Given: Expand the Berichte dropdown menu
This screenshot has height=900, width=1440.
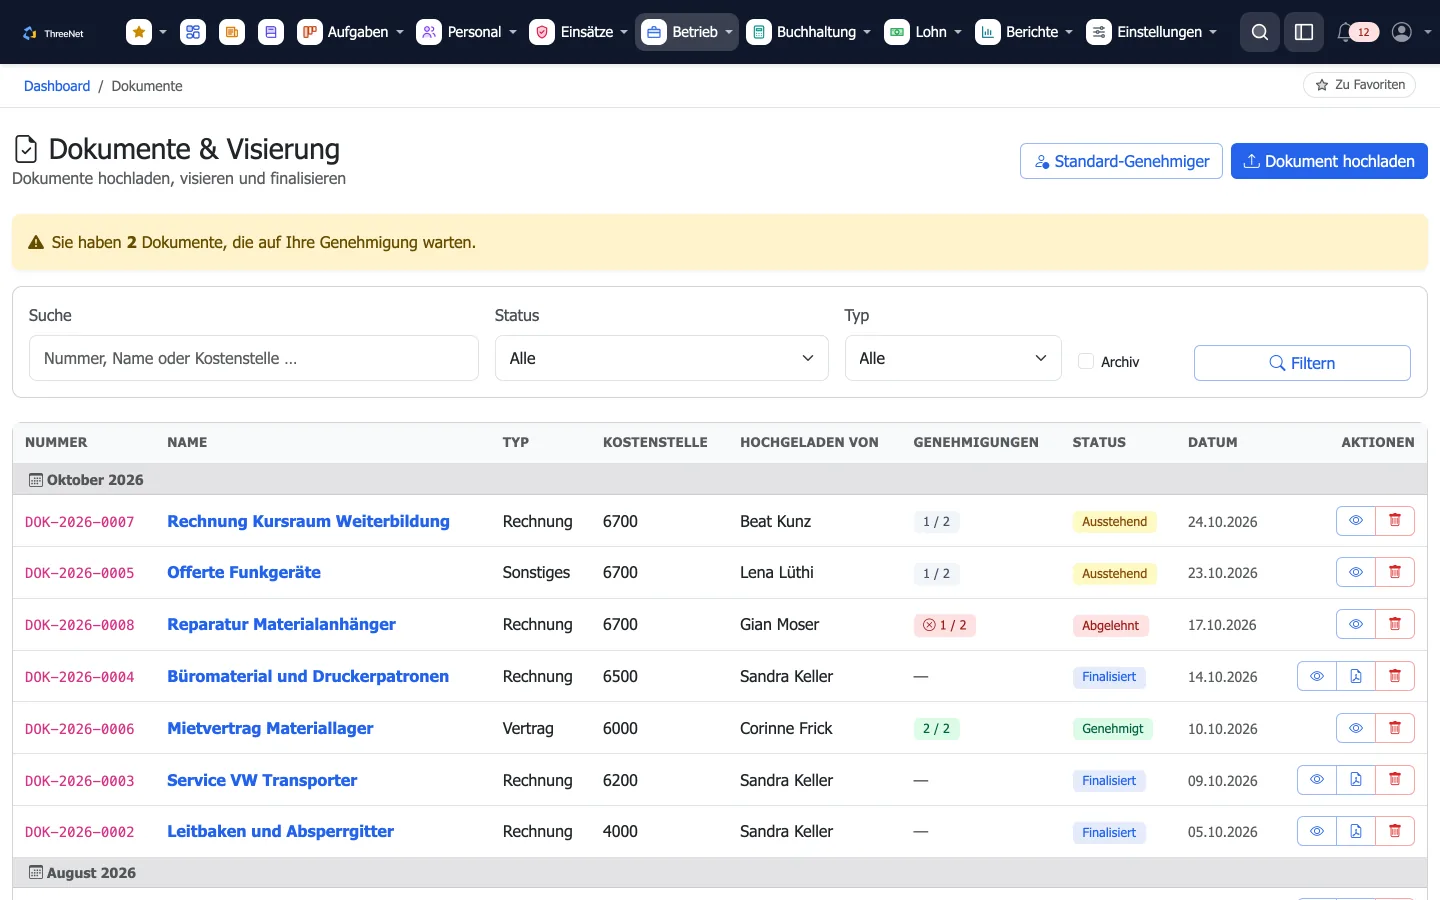Looking at the screenshot, I should tap(1024, 32).
